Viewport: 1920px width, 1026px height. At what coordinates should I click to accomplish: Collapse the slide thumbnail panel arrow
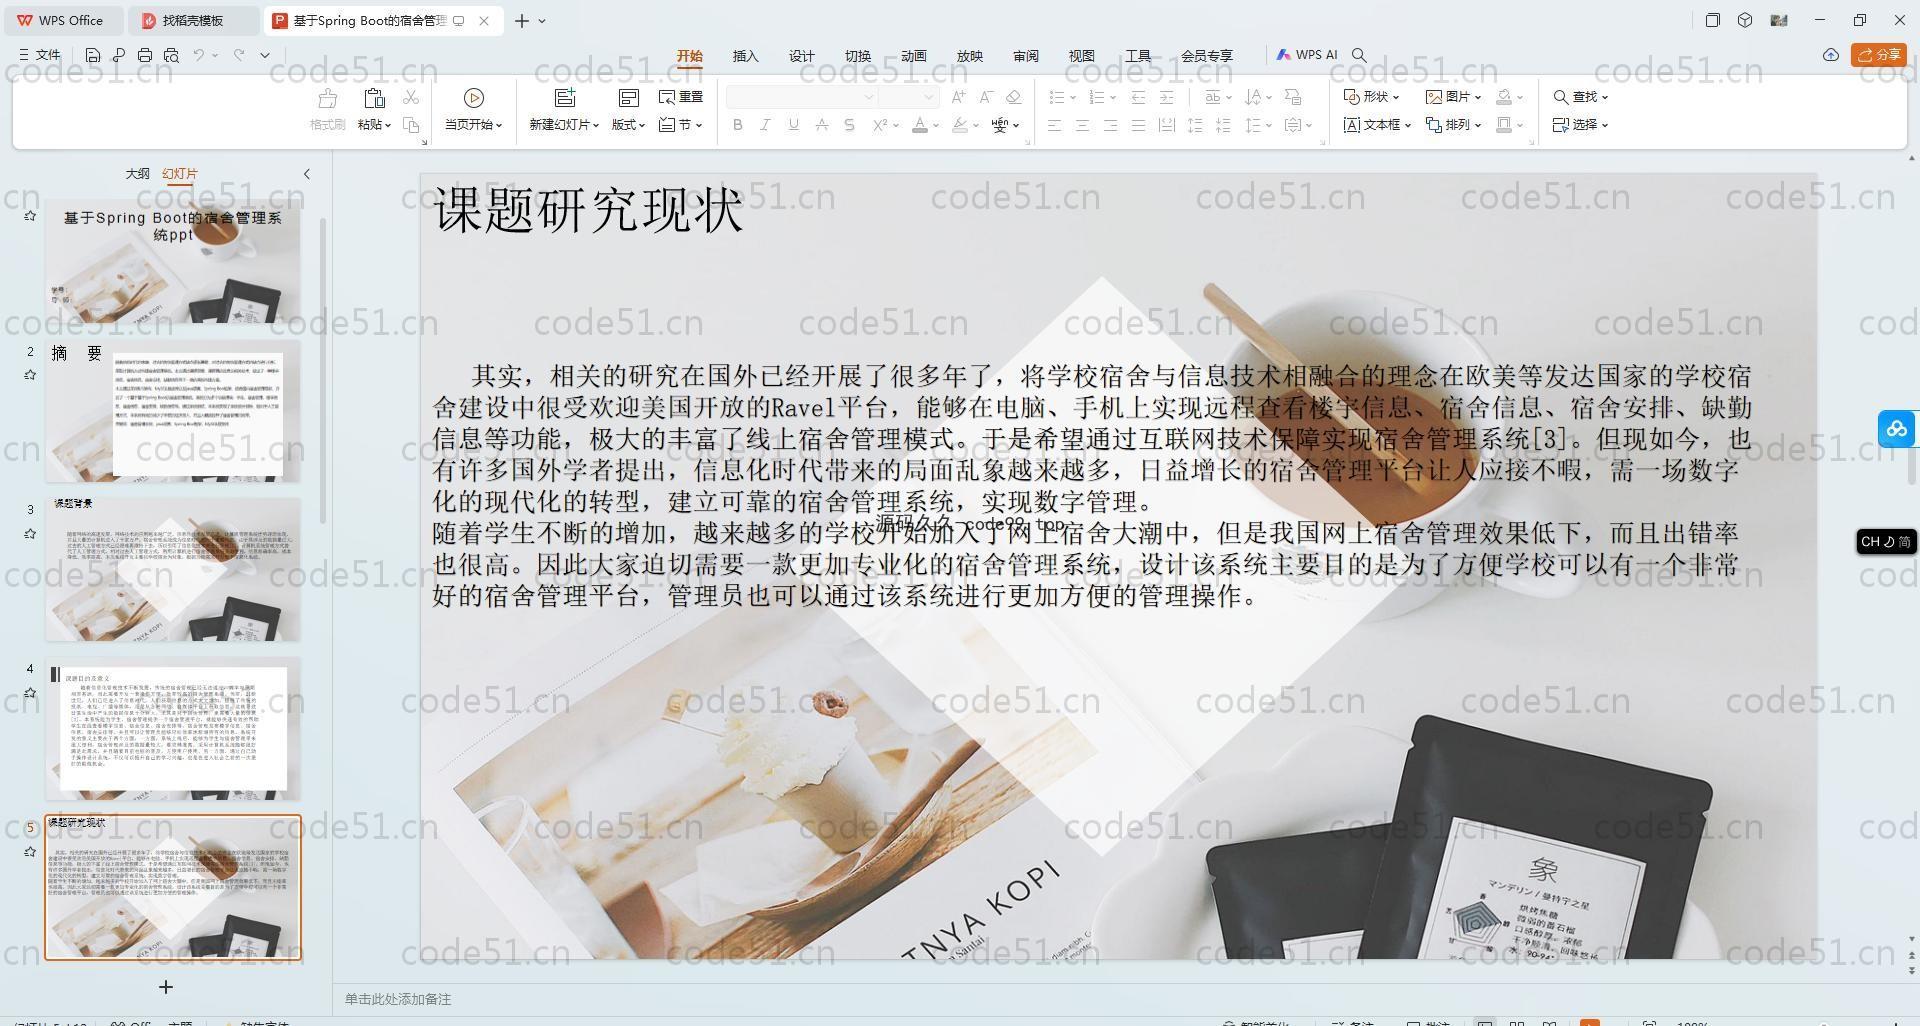[x=307, y=174]
